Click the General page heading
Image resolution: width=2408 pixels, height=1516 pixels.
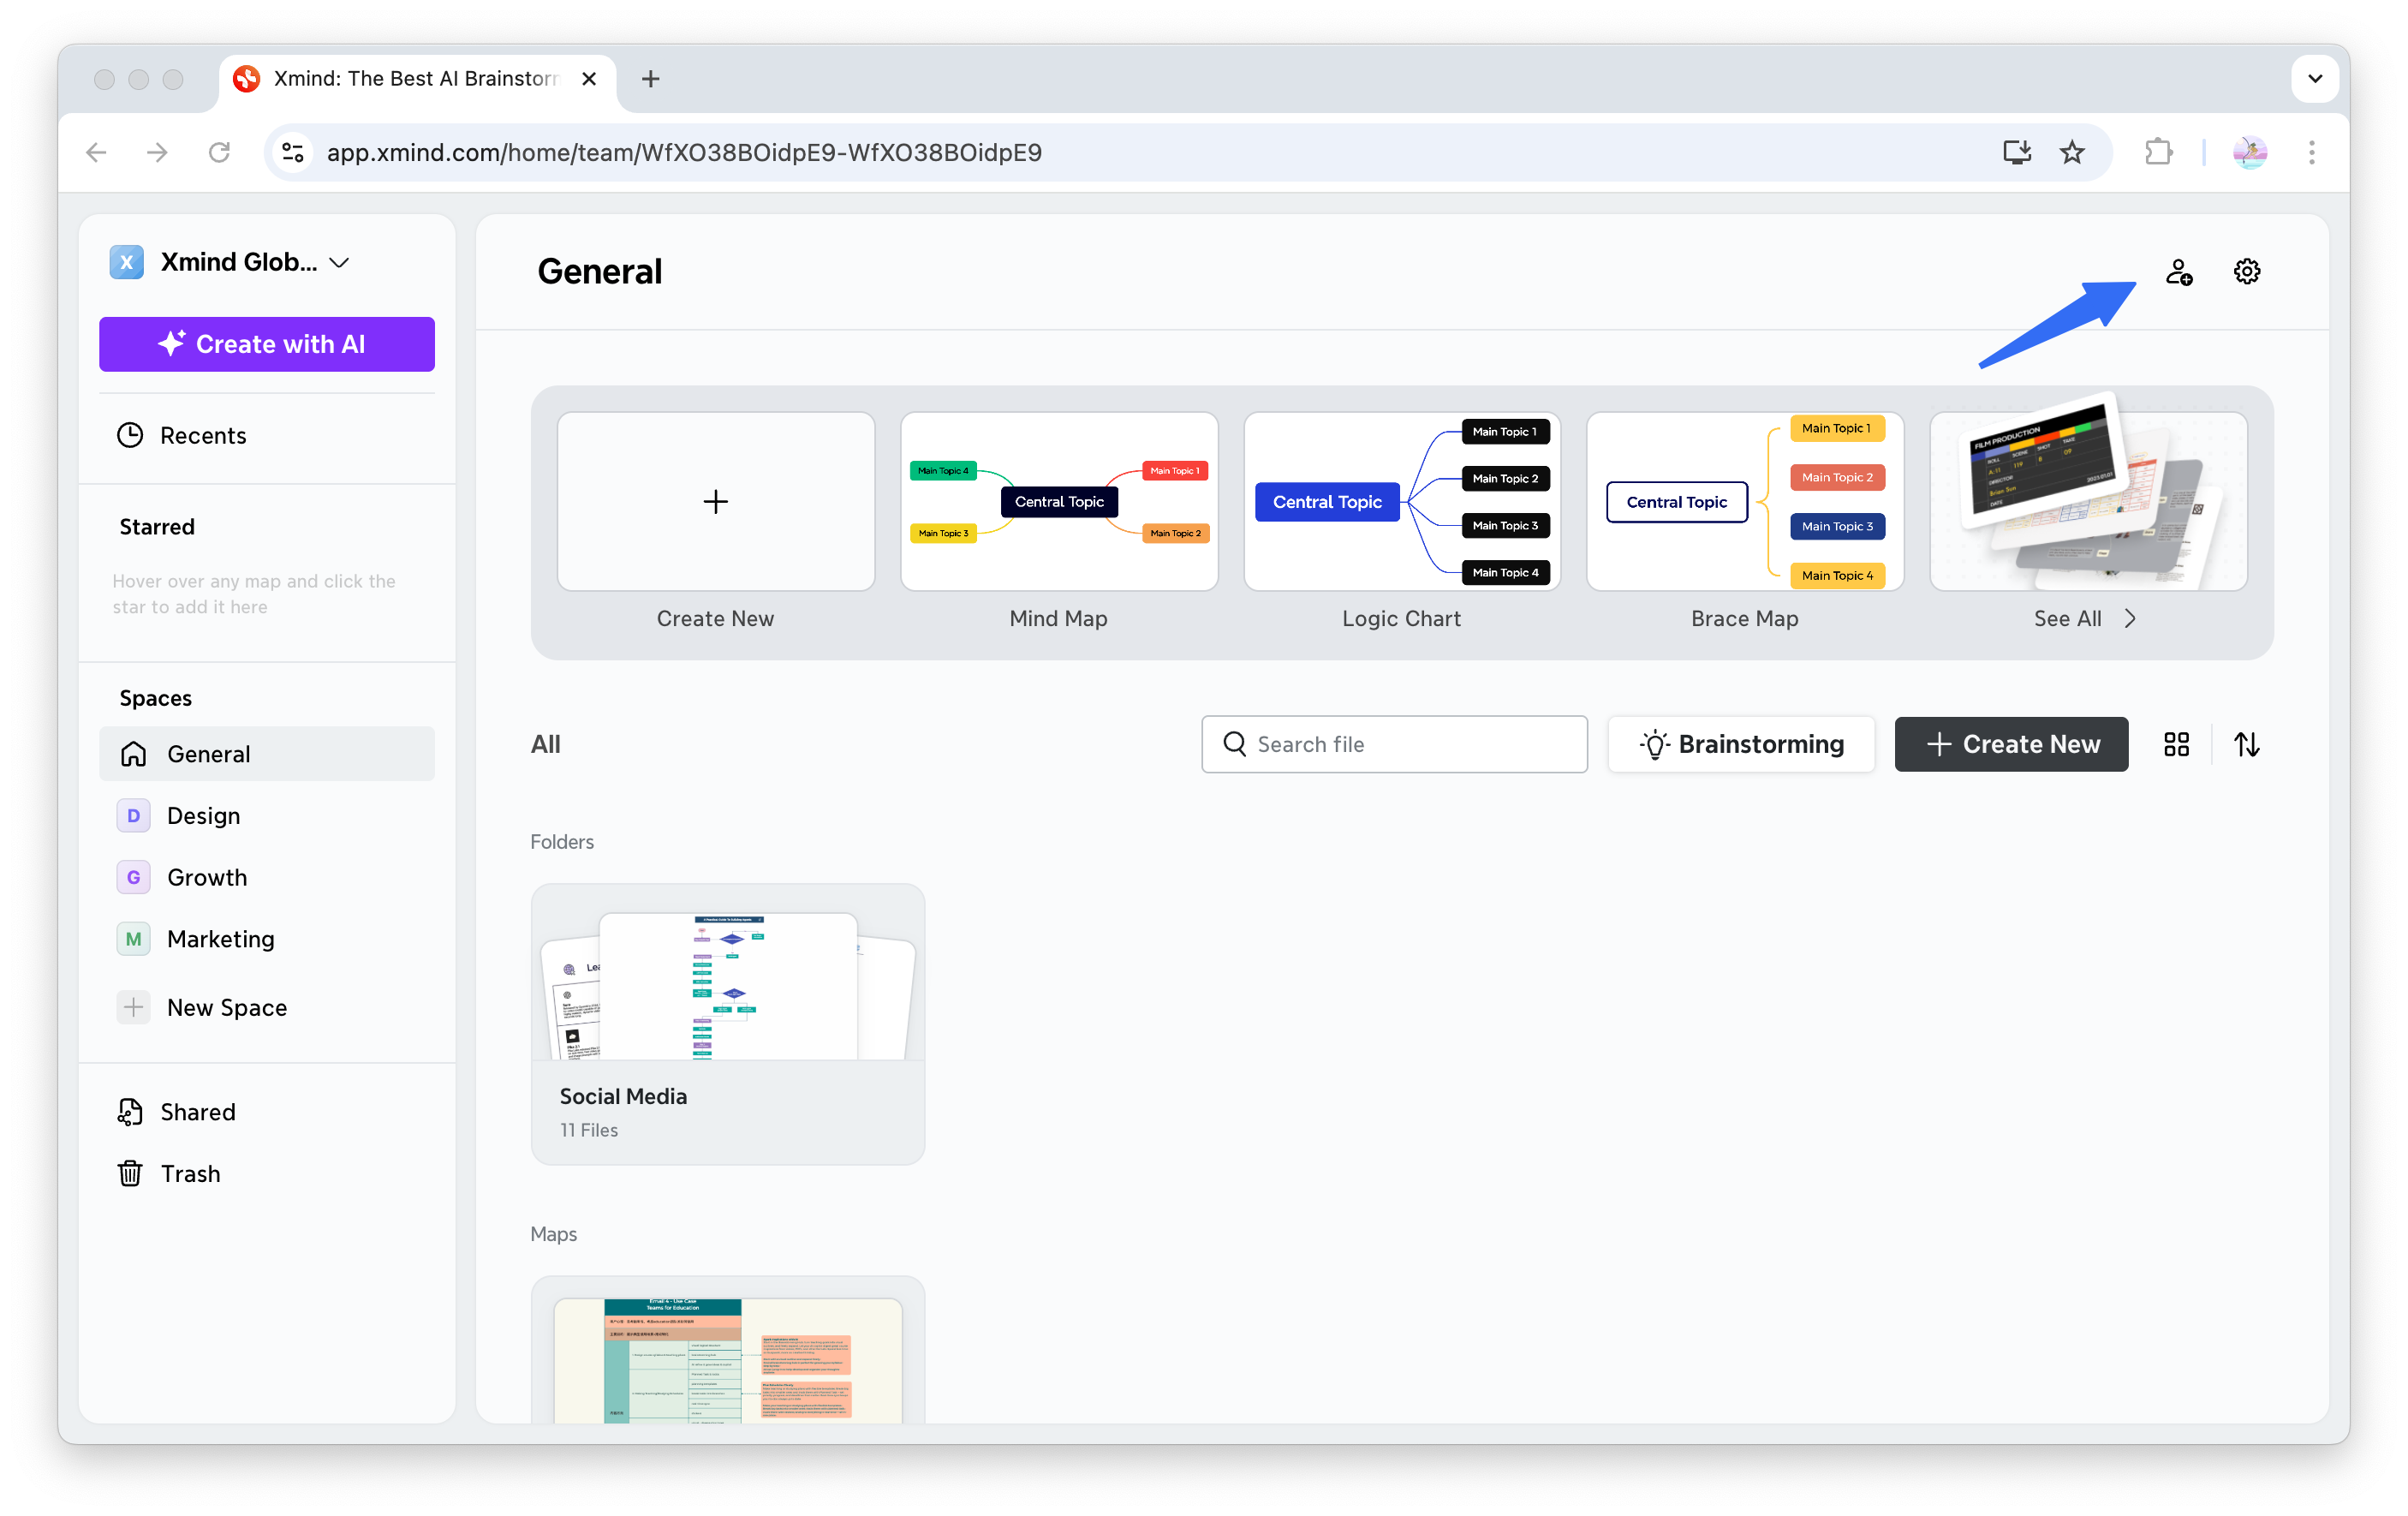(599, 271)
